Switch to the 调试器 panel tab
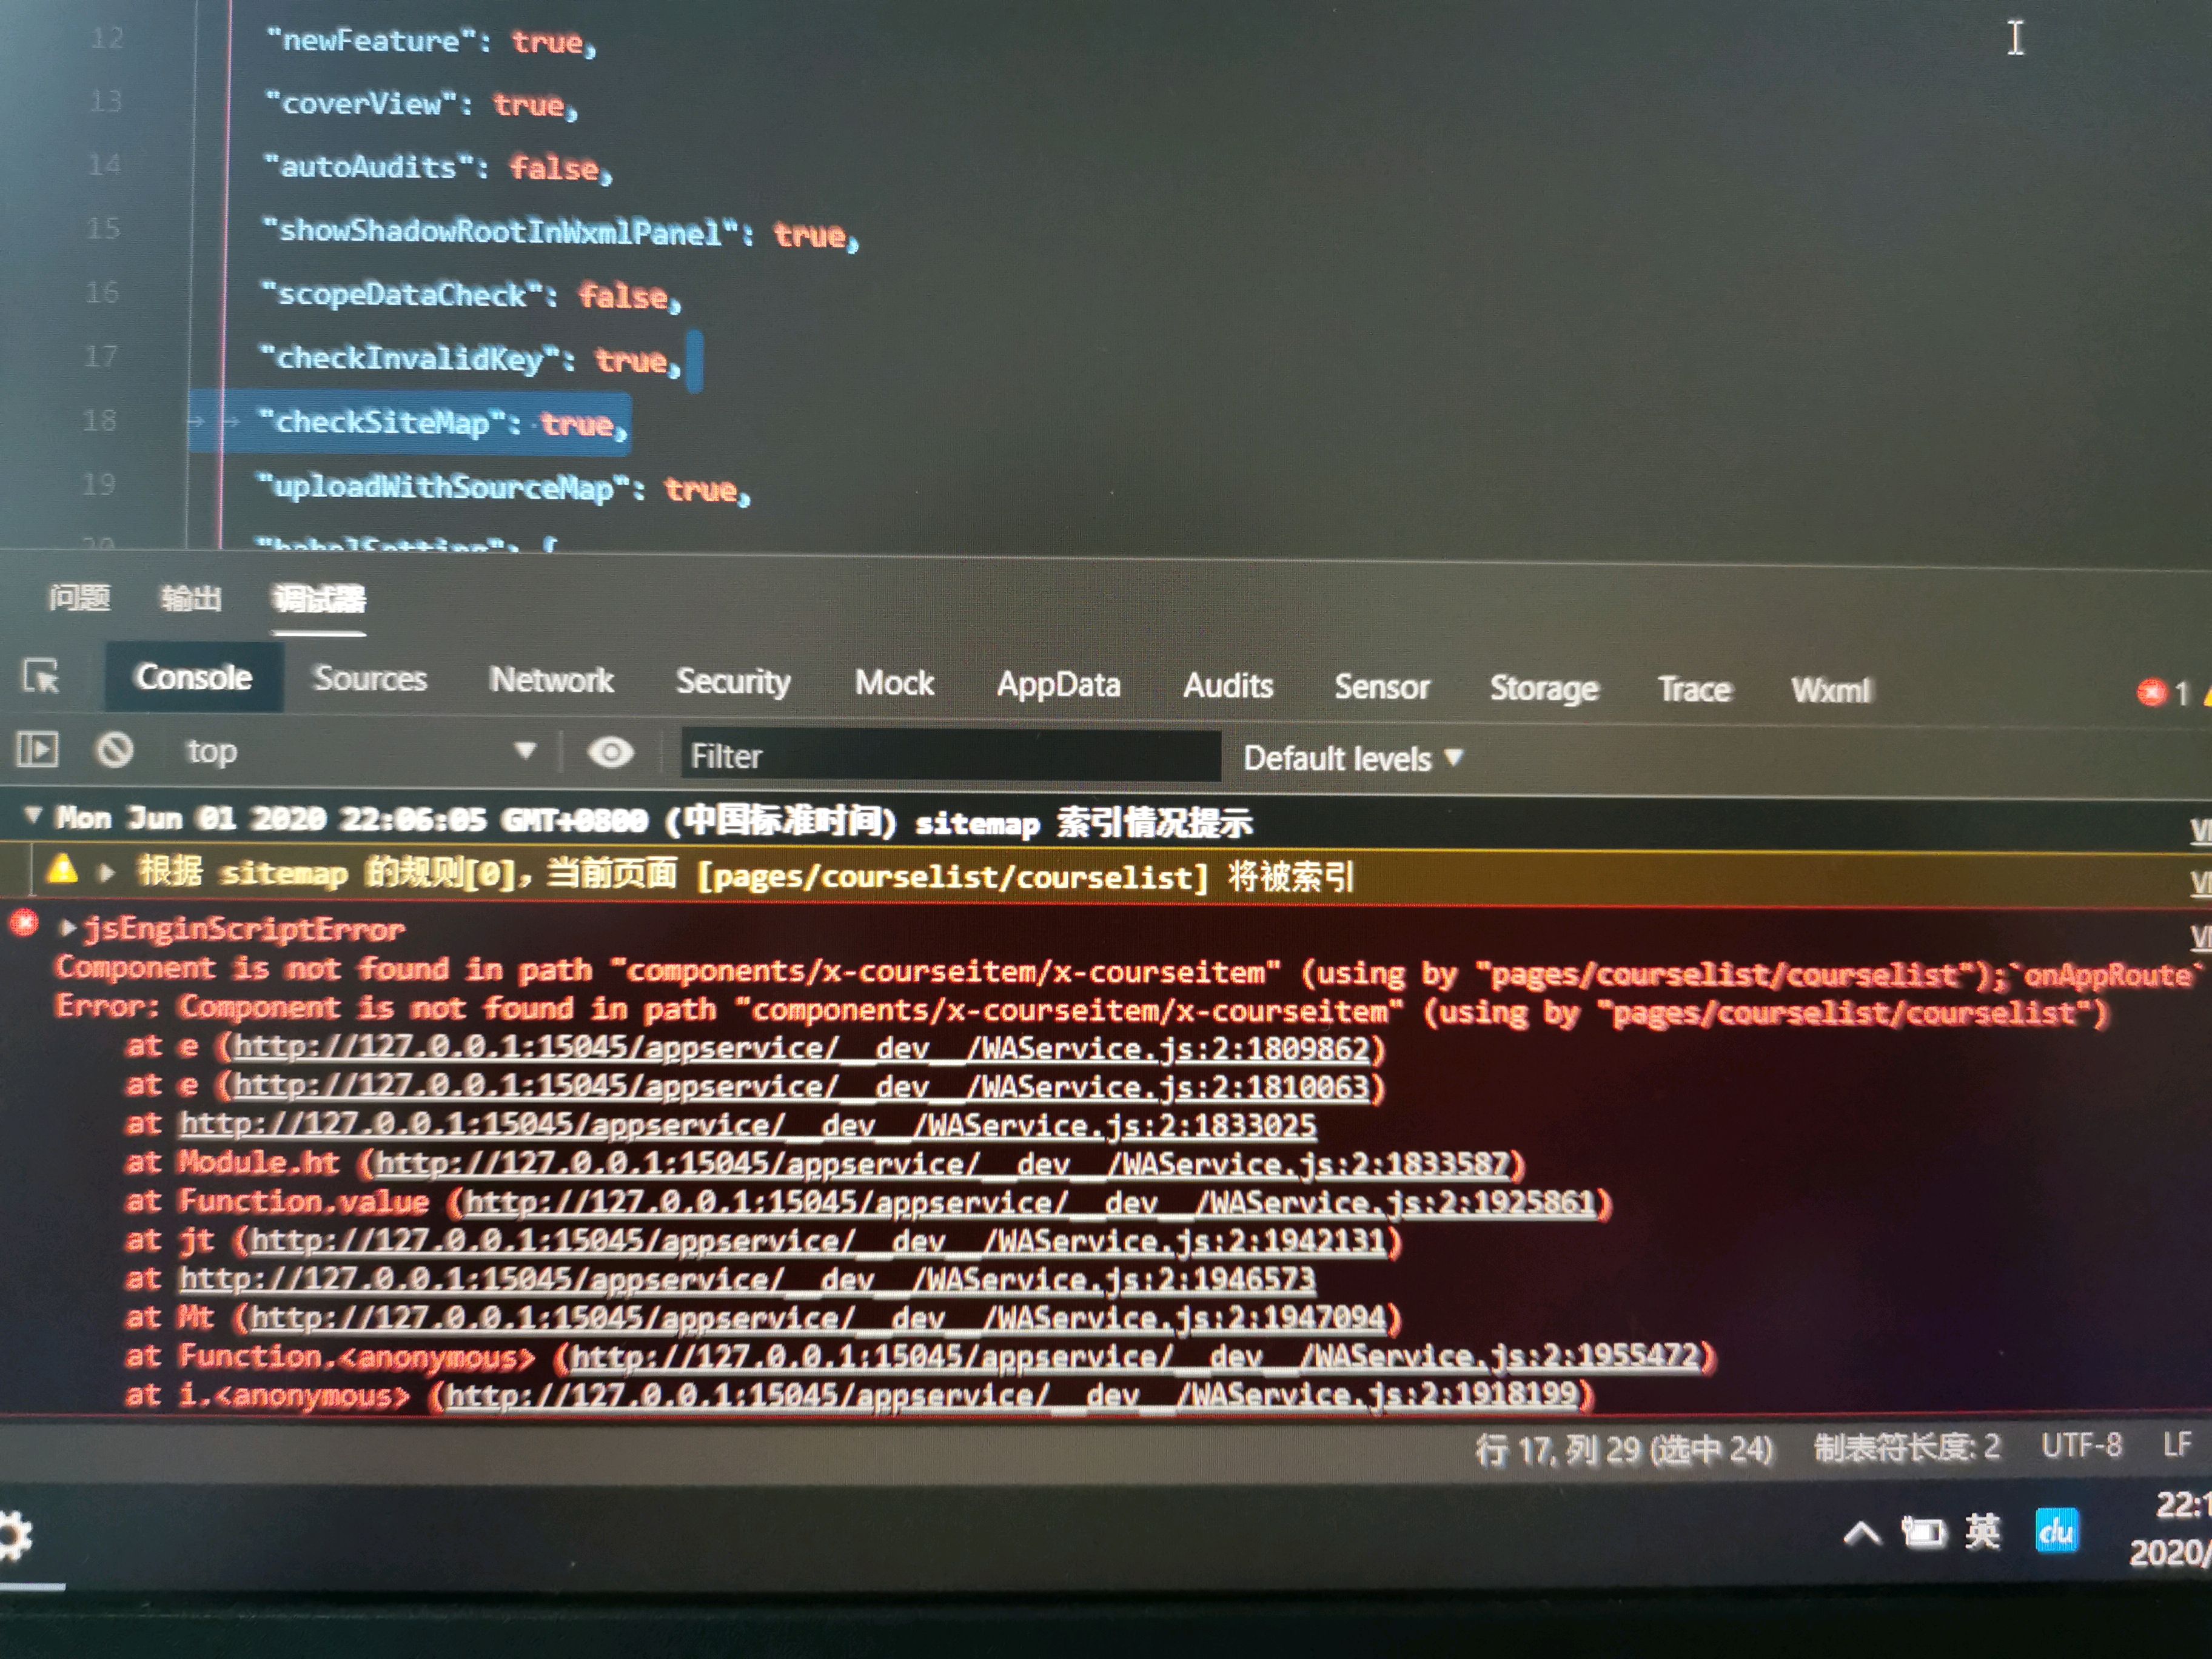 (319, 600)
